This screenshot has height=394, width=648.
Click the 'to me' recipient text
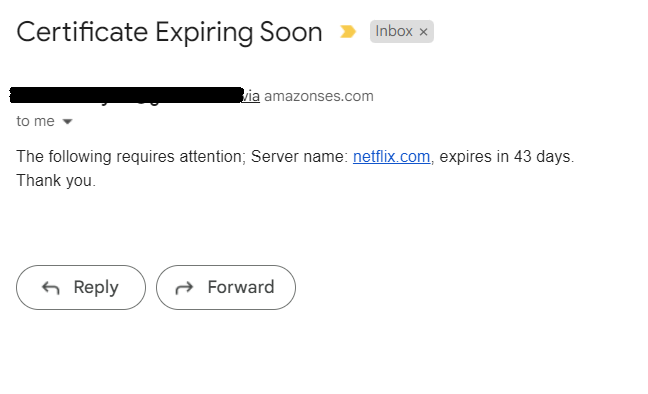click(x=36, y=121)
